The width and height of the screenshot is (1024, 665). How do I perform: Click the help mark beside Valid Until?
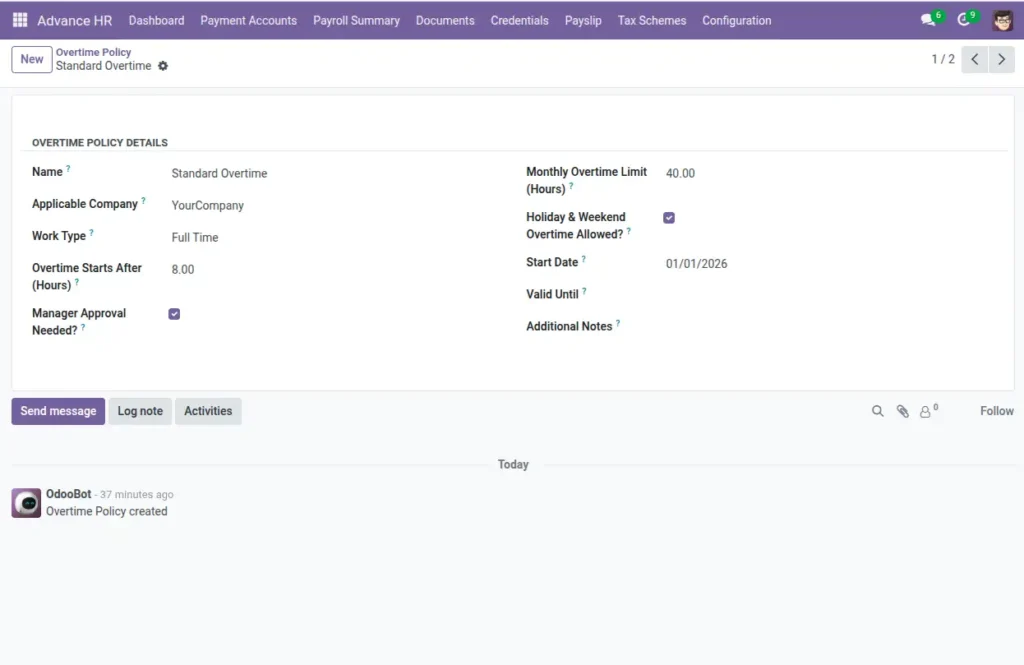(584, 291)
